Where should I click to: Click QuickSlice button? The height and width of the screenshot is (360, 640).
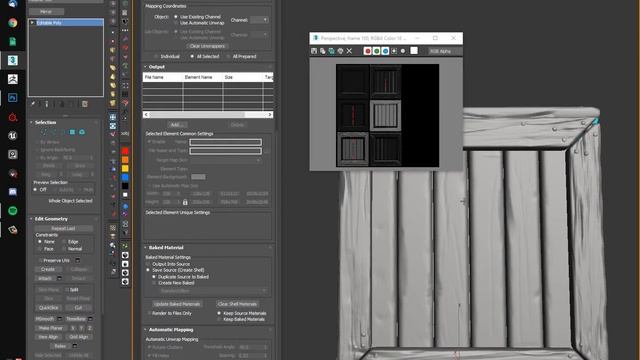click(49, 308)
